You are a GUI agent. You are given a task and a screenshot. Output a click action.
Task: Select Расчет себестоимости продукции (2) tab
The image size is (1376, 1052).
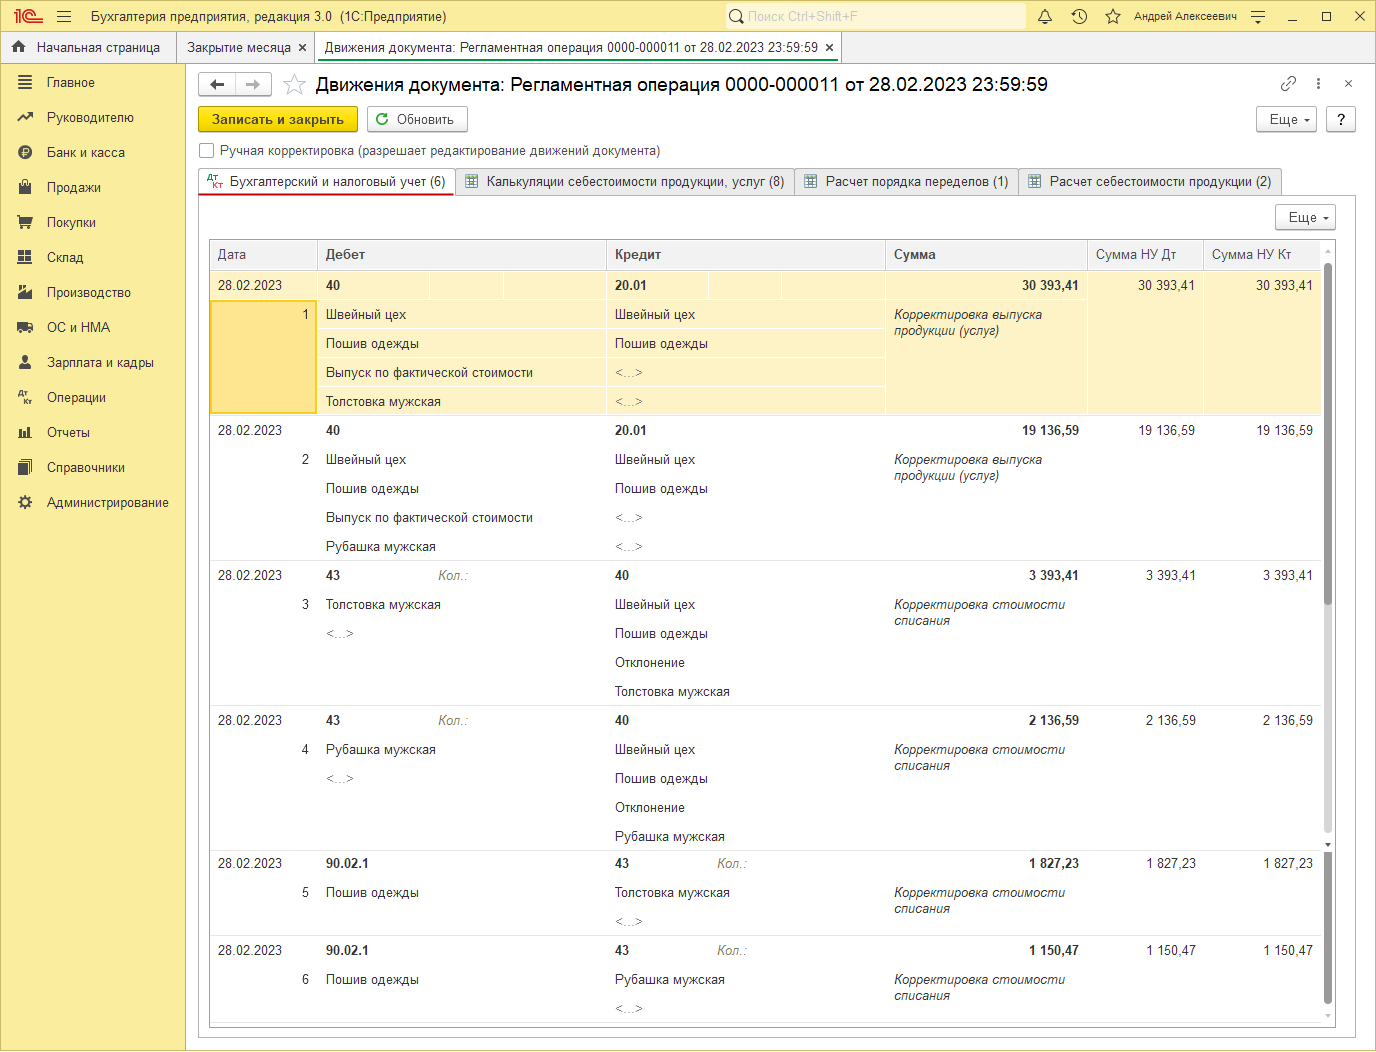click(x=1150, y=181)
